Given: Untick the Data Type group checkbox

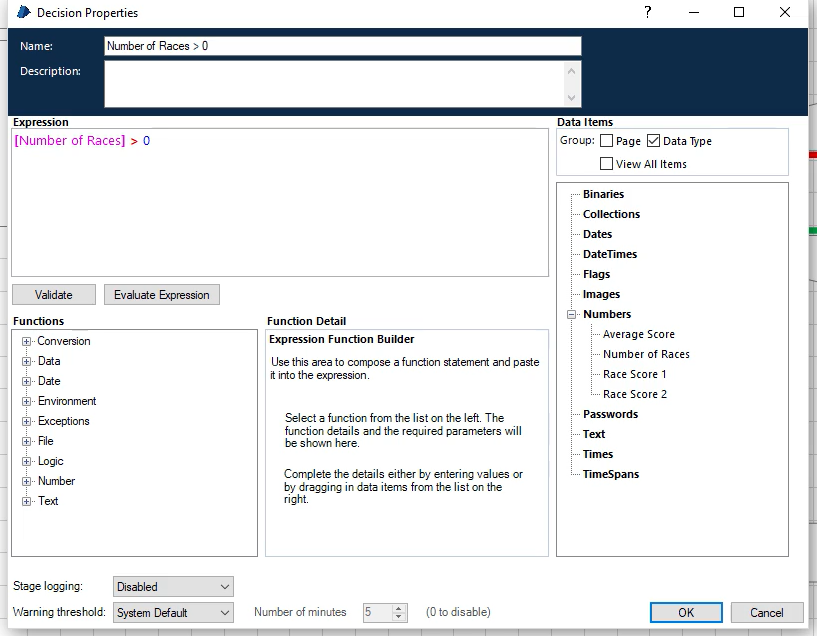Looking at the screenshot, I should click(x=653, y=141).
